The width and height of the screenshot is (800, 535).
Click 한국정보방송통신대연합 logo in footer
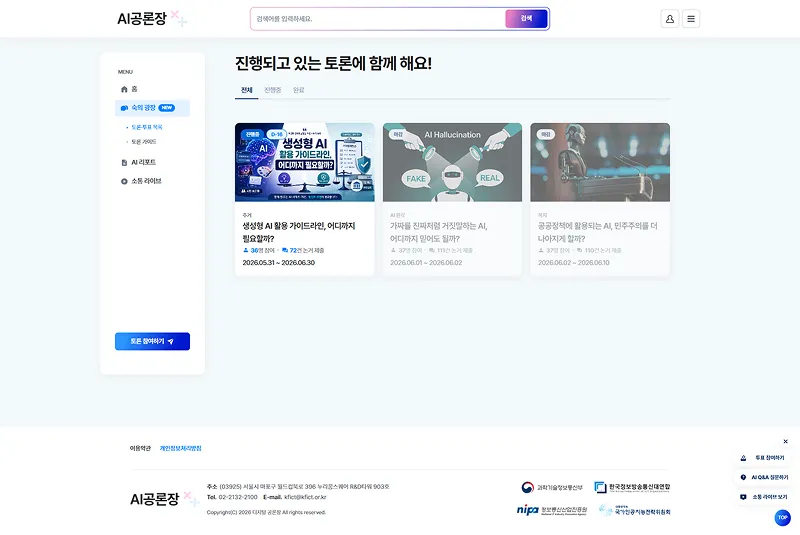pos(632,488)
